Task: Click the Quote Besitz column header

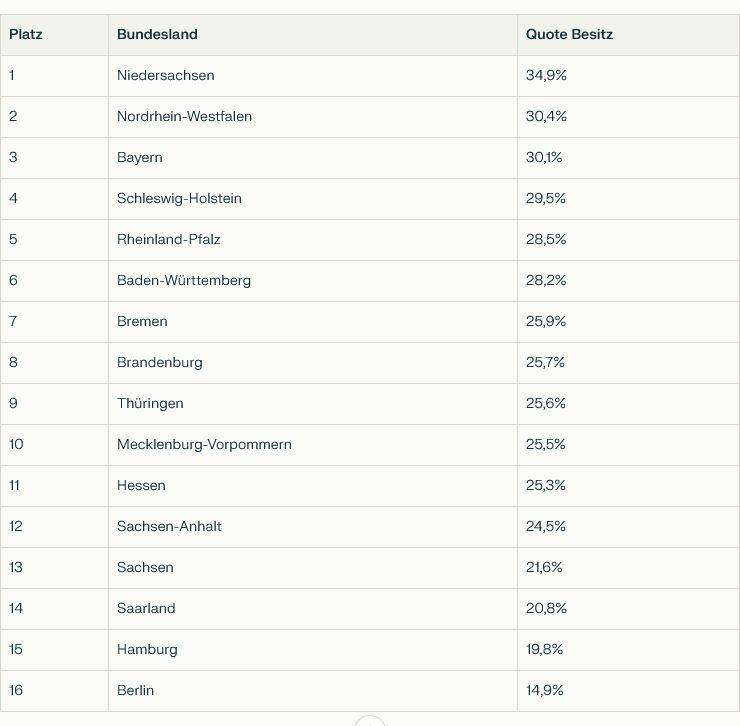Action: [x=569, y=34]
